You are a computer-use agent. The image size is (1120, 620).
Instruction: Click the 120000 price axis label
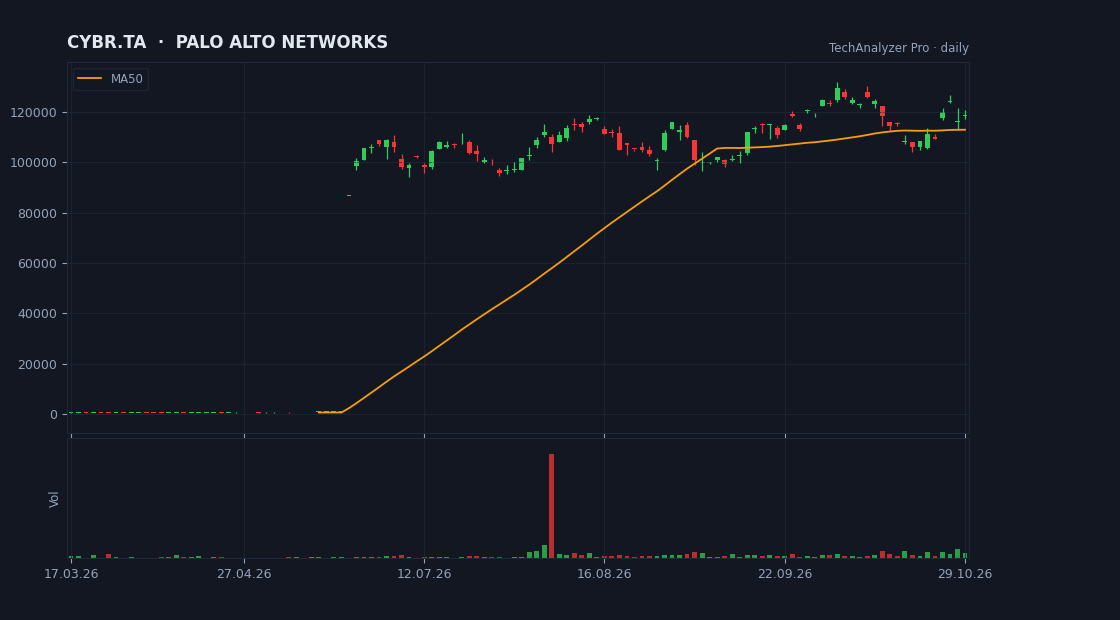pos(34,113)
